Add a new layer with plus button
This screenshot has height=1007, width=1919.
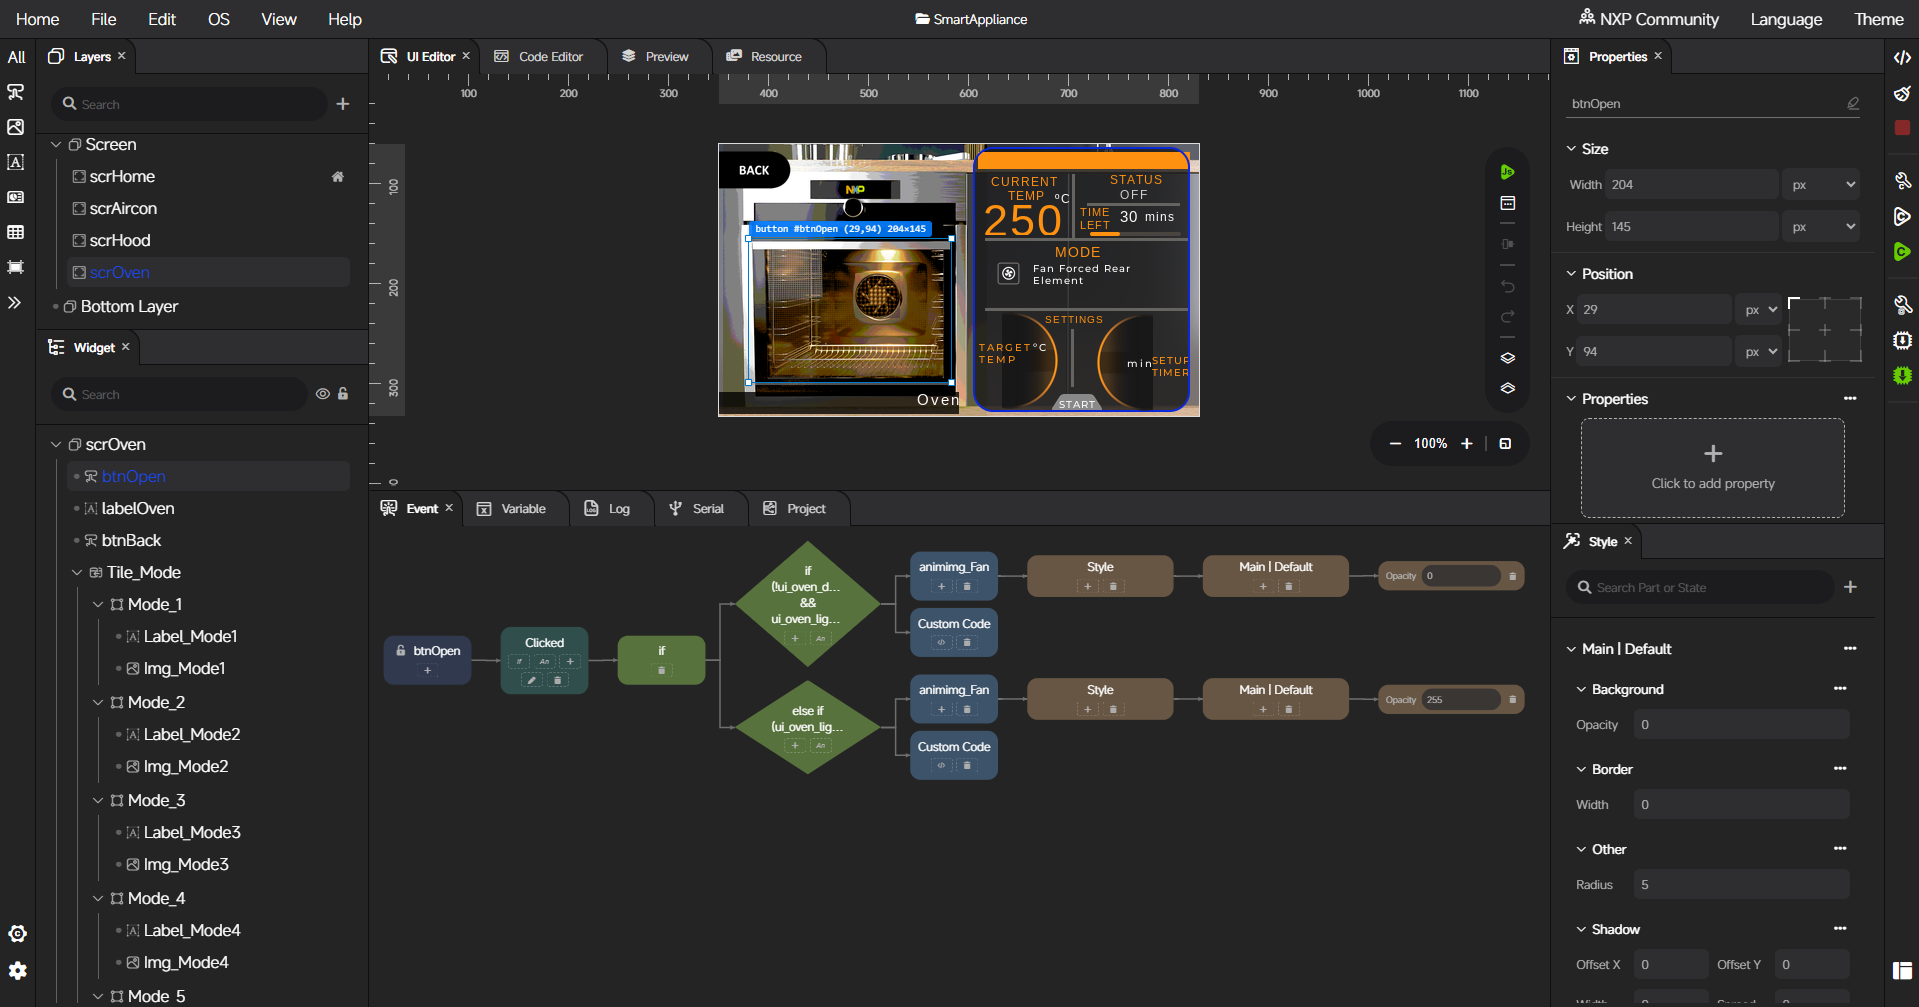point(343,104)
